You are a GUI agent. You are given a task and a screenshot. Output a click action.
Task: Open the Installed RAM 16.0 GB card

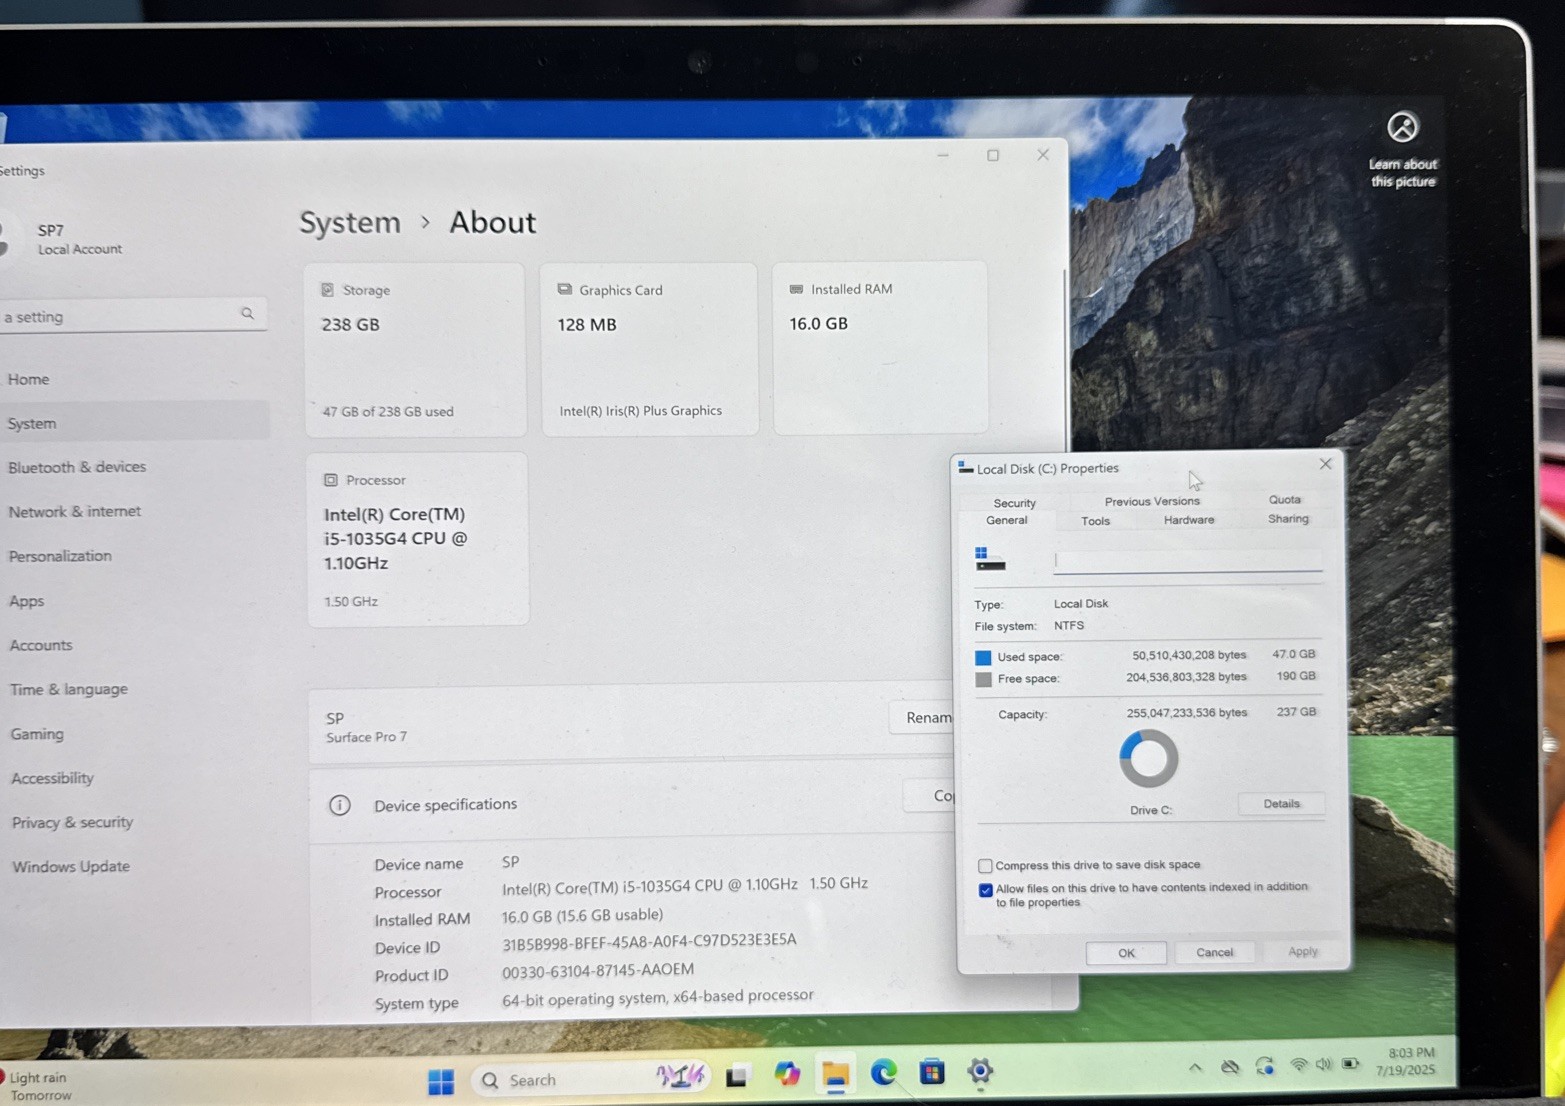(x=880, y=347)
